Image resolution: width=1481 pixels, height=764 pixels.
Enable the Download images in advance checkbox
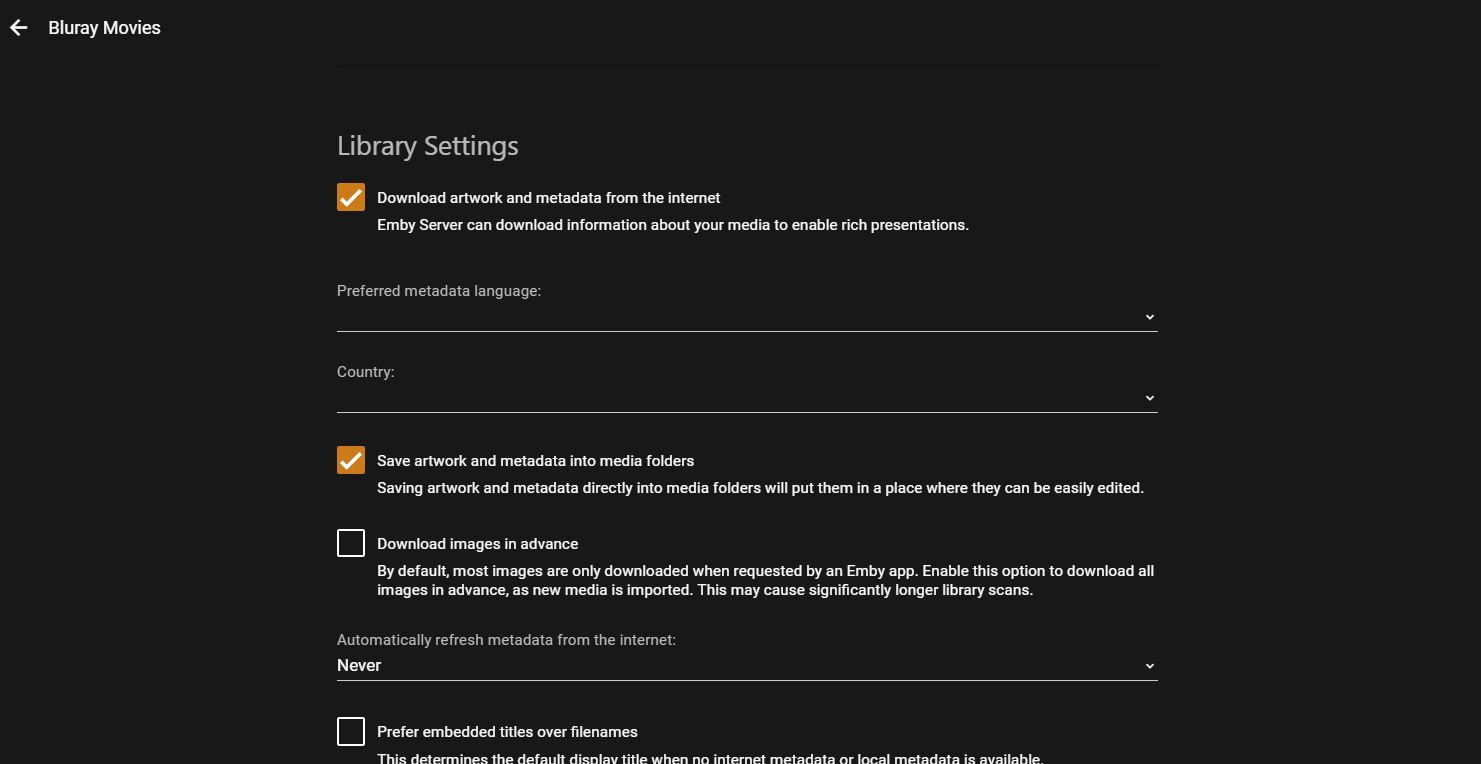click(351, 543)
